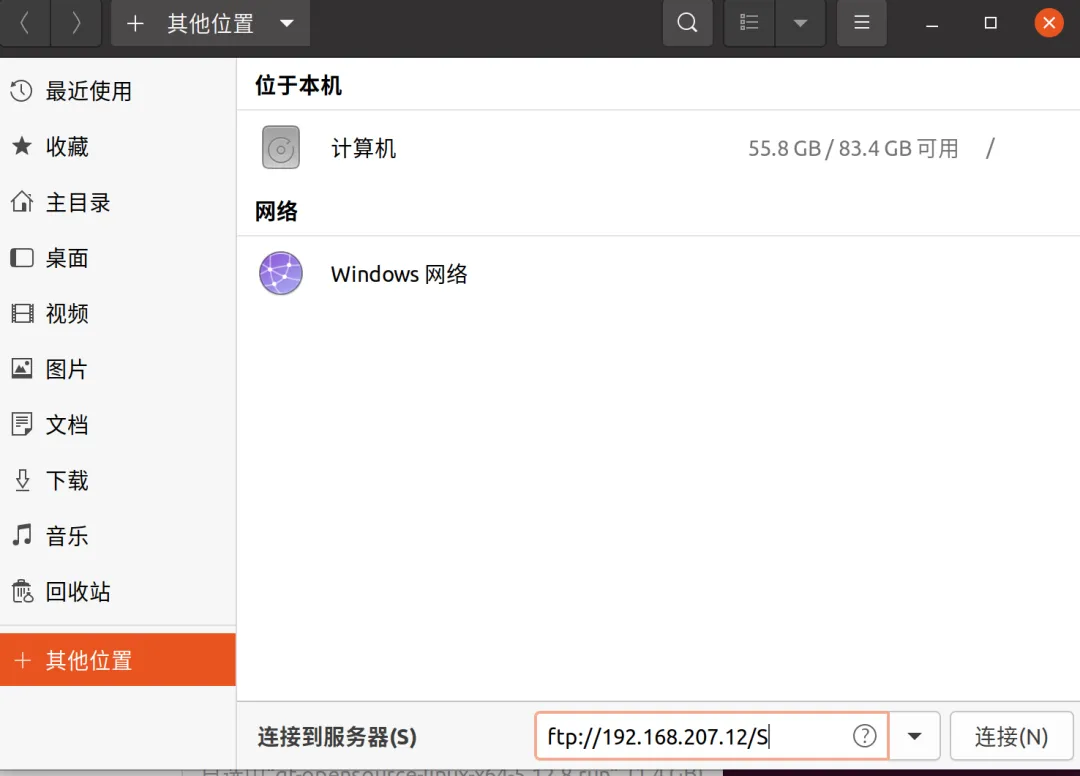Click the 网络 section heading
1080x776 pixels.
coord(276,211)
